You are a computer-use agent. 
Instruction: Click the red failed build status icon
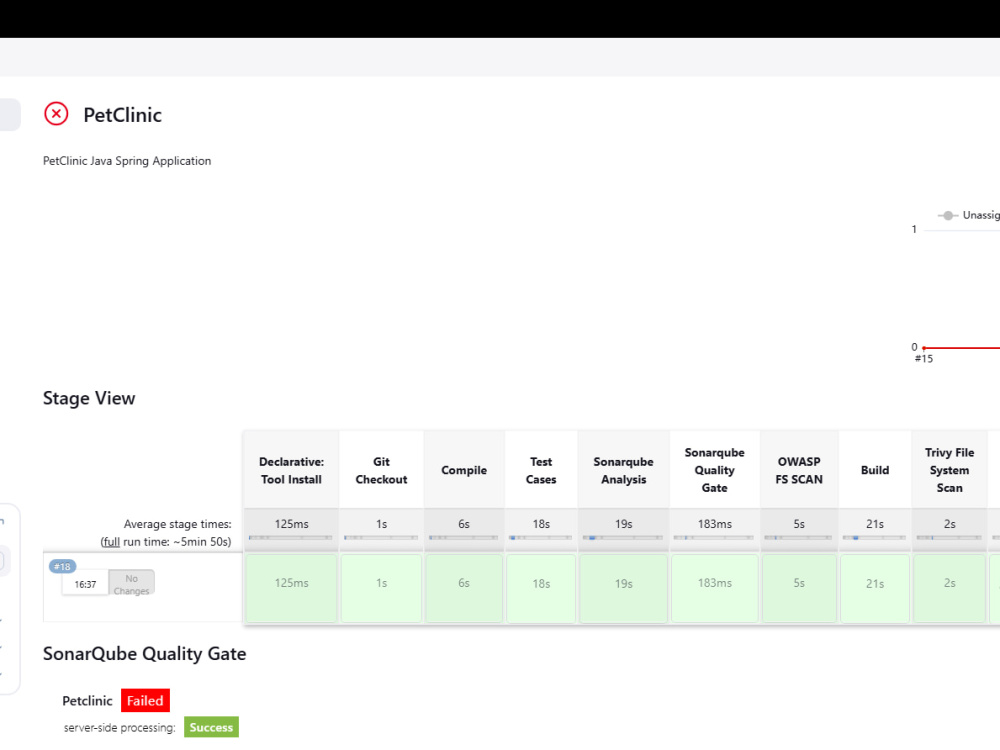56,114
